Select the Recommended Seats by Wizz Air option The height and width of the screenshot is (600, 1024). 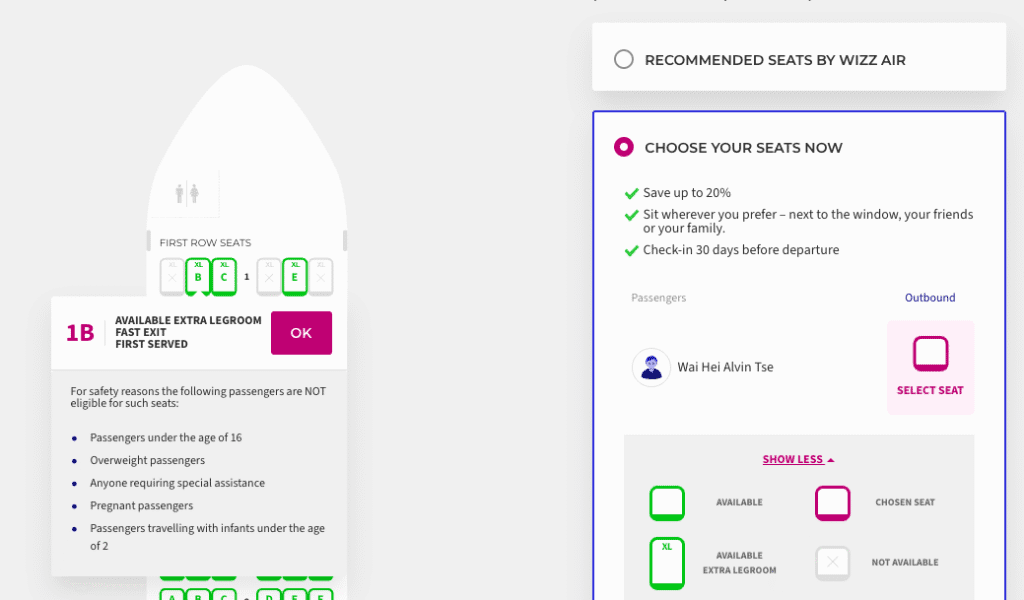623,59
